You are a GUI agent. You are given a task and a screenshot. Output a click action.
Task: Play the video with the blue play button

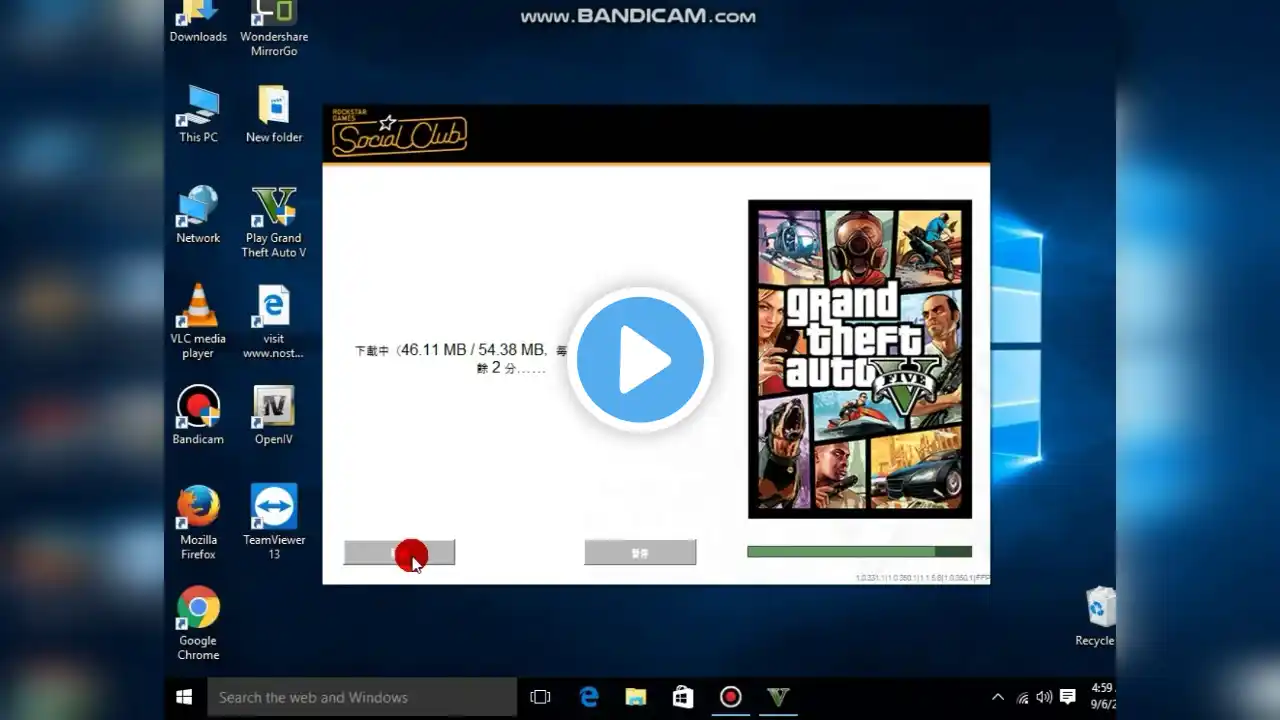pos(640,360)
